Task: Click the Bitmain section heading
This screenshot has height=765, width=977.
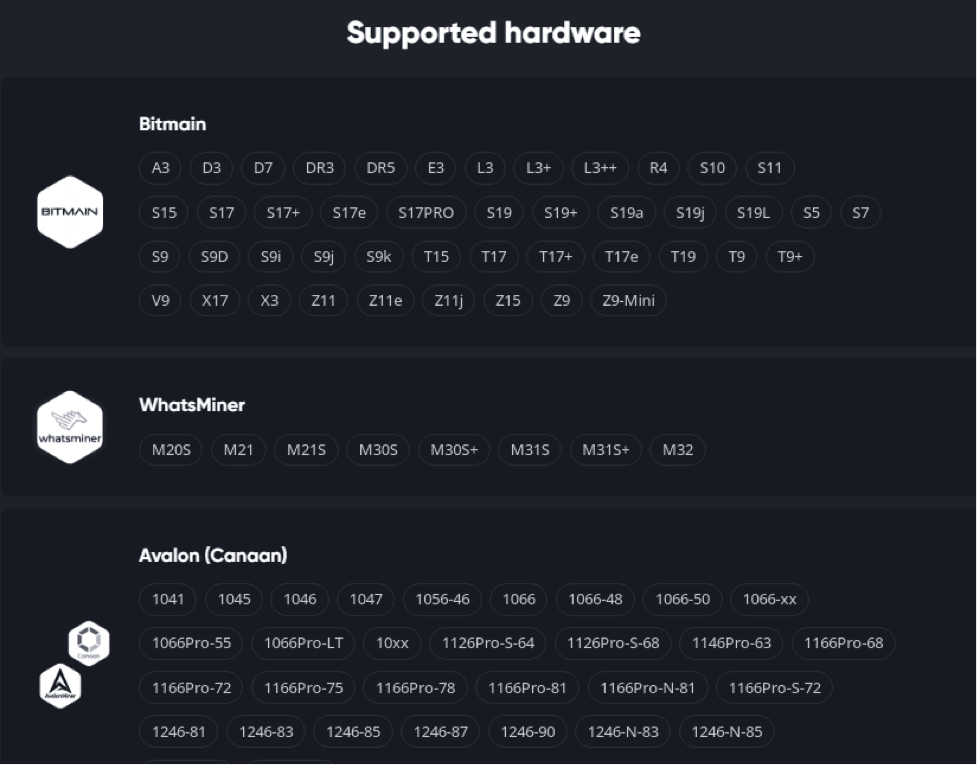Action: click(x=171, y=124)
